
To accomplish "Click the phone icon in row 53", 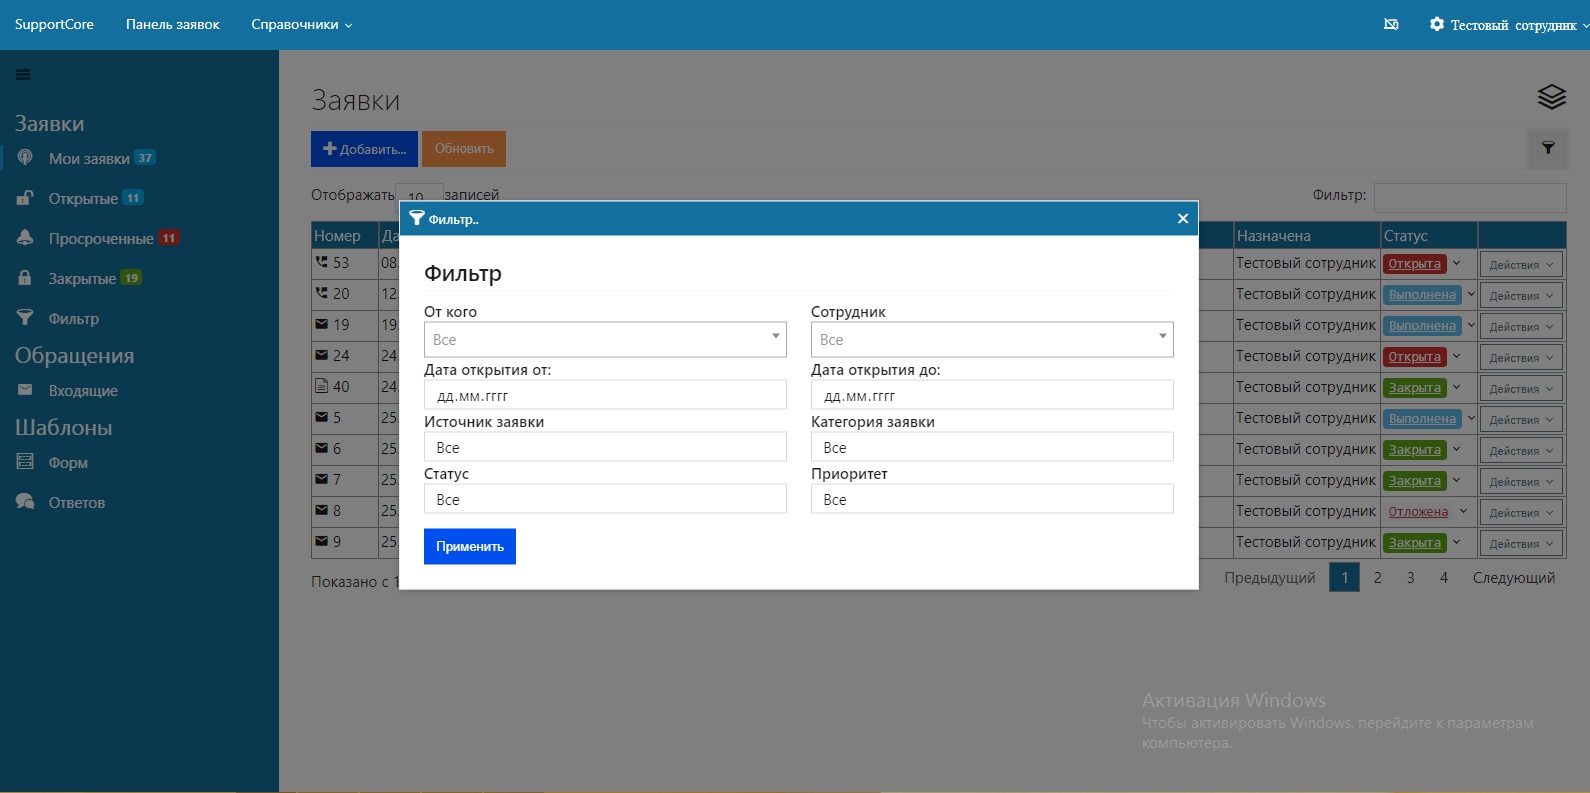I will tap(321, 262).
